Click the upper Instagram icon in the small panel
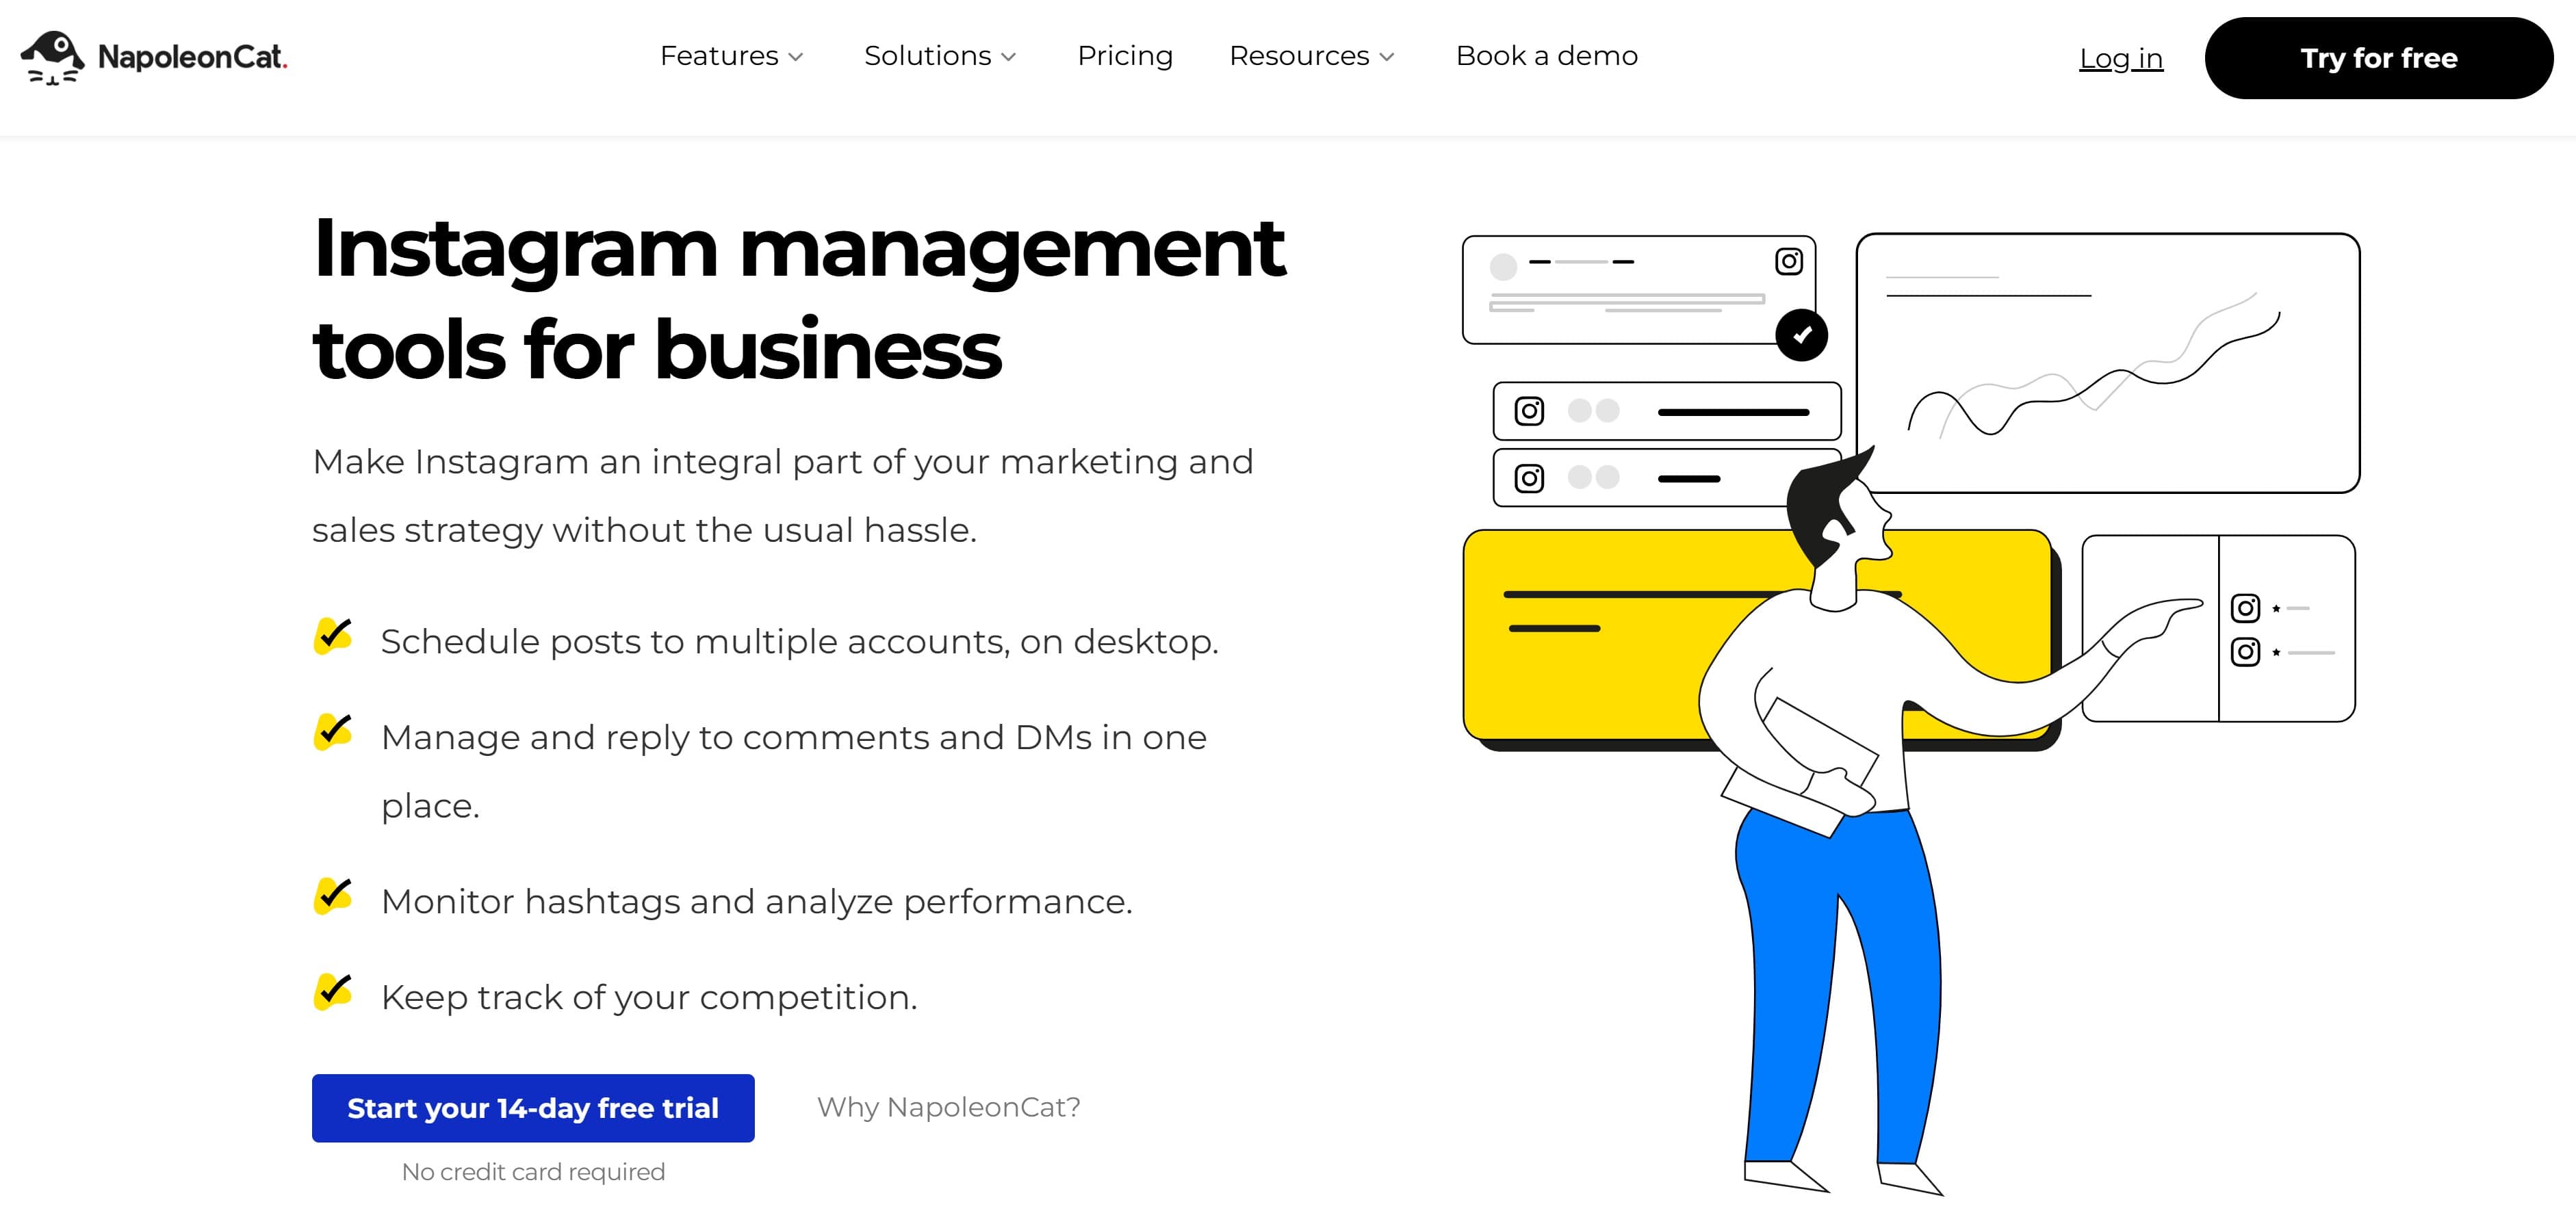This screenshot has width=2576, height=1226. tap(2245, 608)
